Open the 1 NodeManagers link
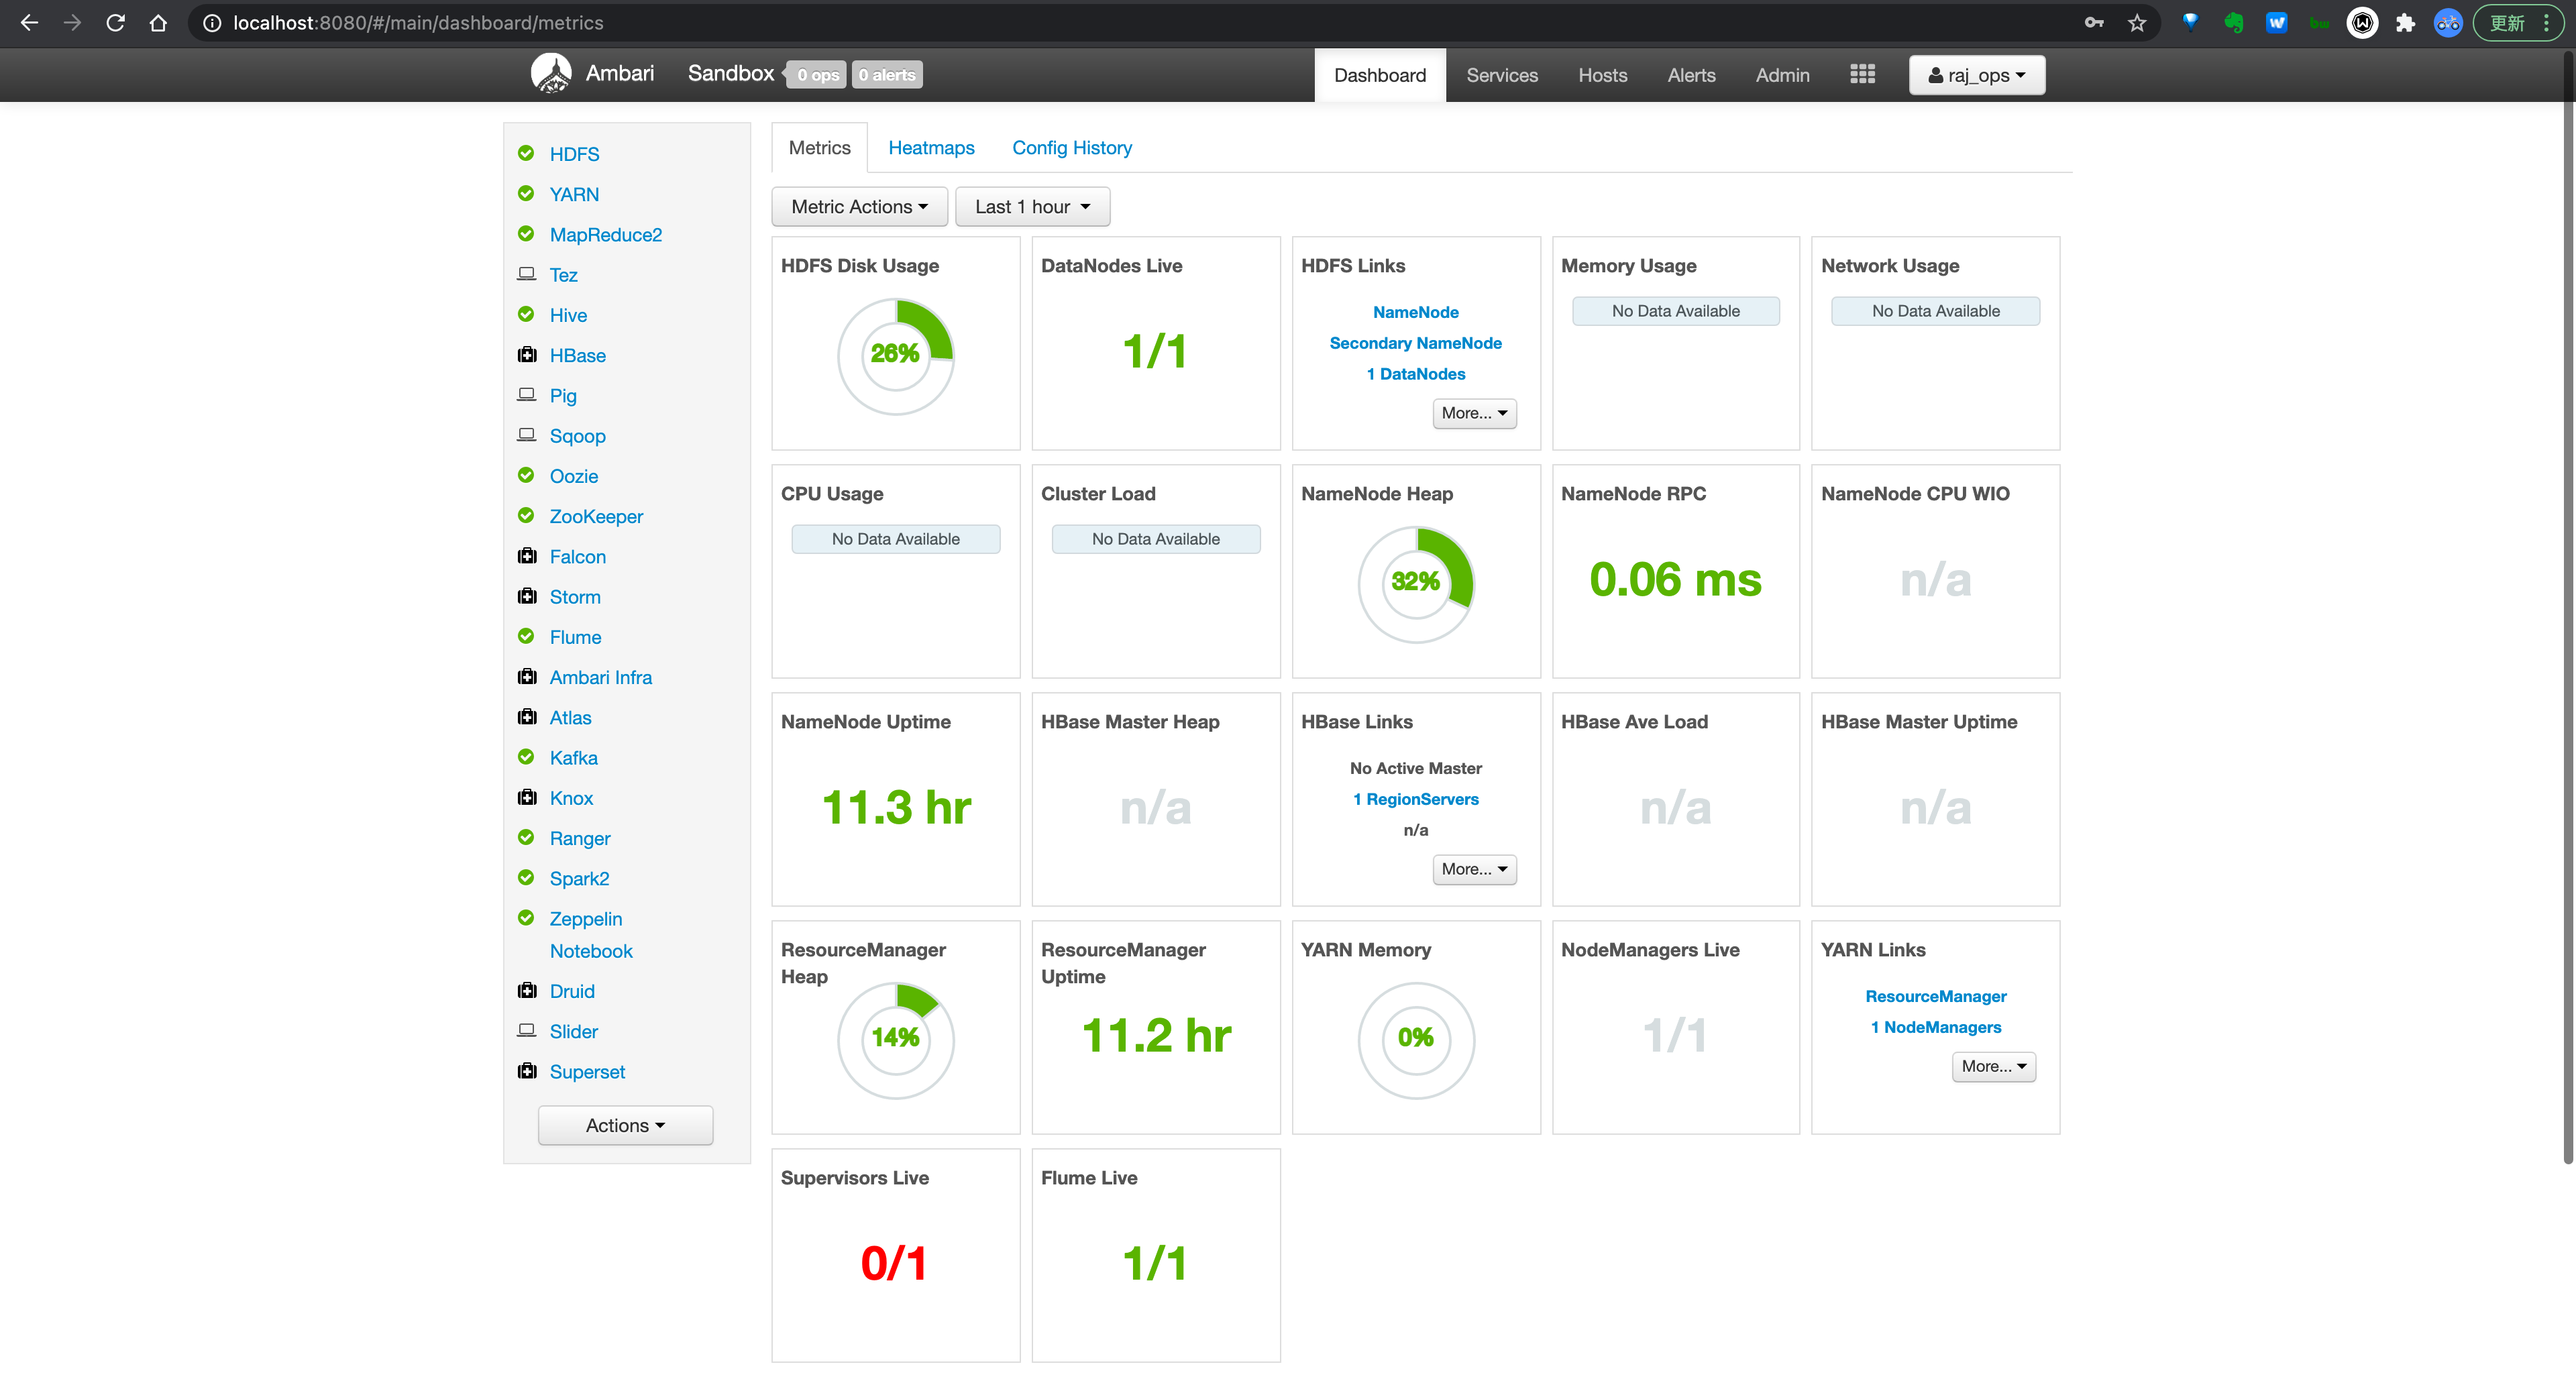This screenshot has height=1391, width=2576. pos(1935,1027)
